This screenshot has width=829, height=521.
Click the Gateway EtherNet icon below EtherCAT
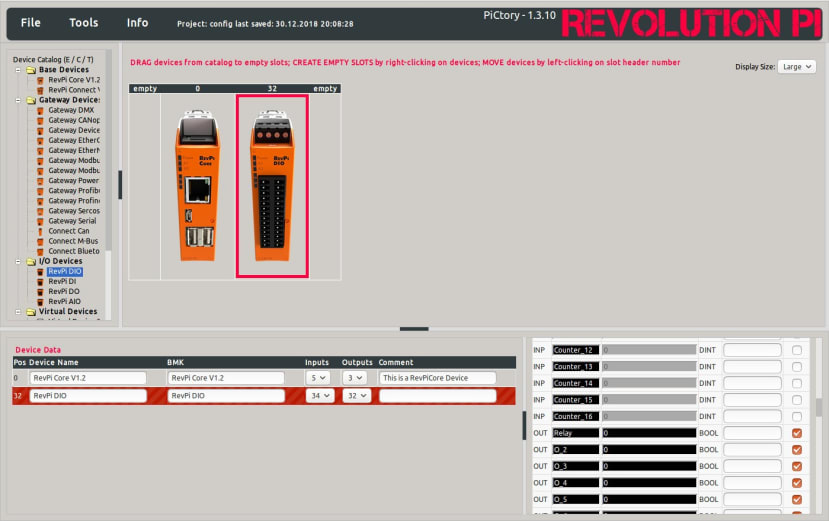40,150
